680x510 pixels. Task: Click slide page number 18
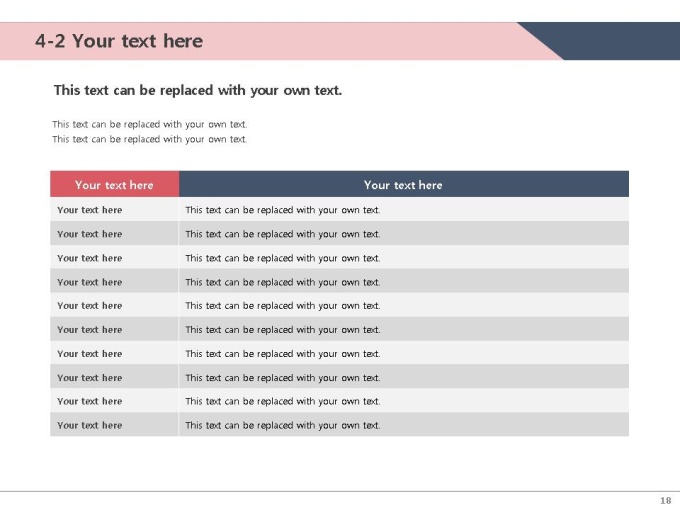pos(665,500)
